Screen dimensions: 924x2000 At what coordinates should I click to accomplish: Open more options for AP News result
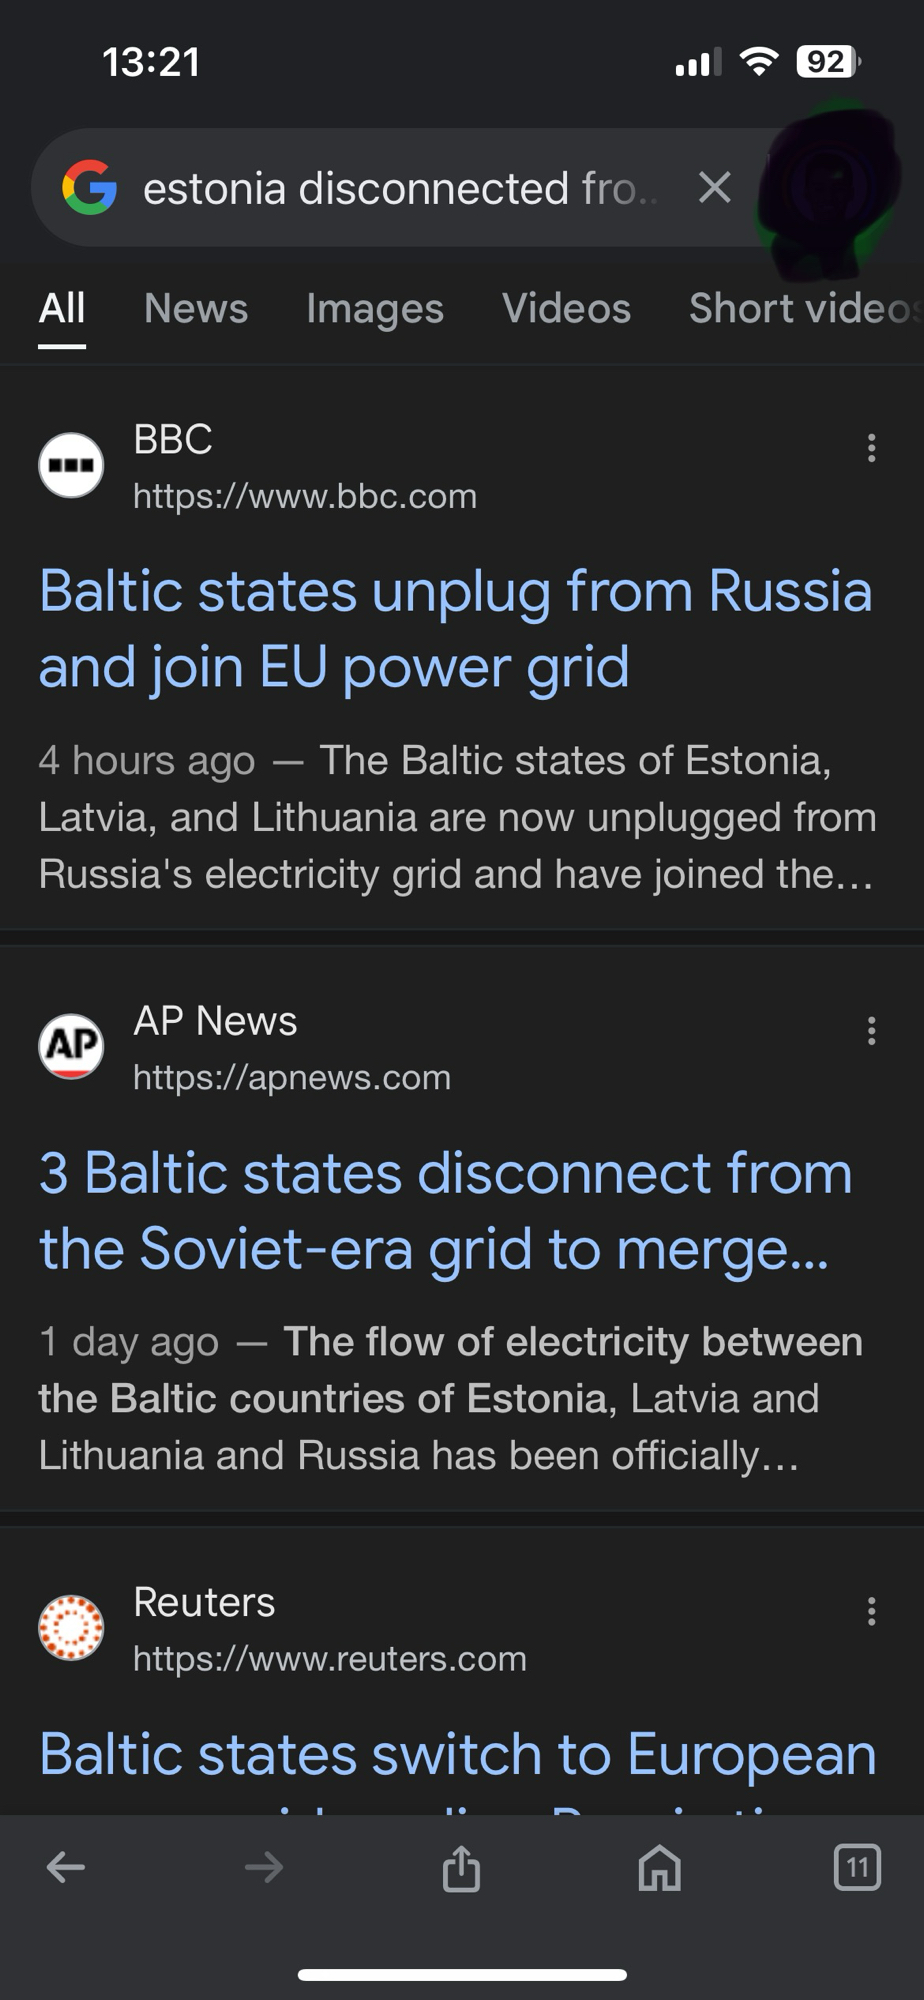click(x=872, y=1030)
